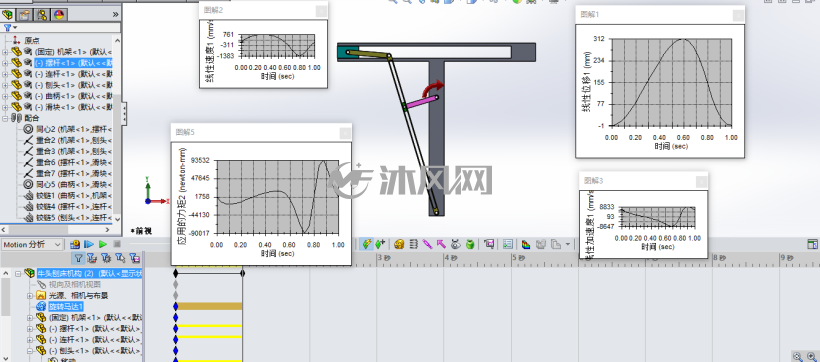
Task: Click the Spring icon in MotionManager
Action: tap(413, 244)
